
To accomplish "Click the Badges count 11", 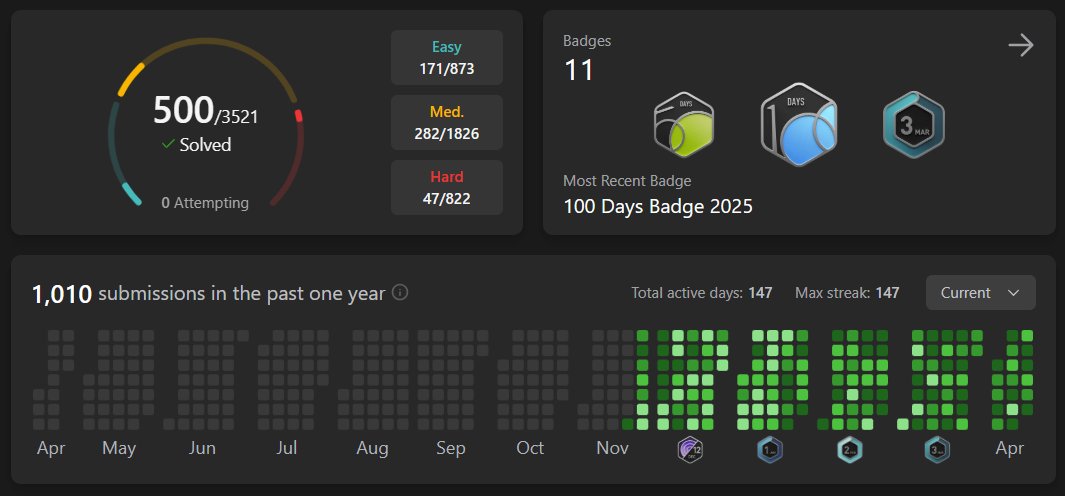I will (579, 70).
